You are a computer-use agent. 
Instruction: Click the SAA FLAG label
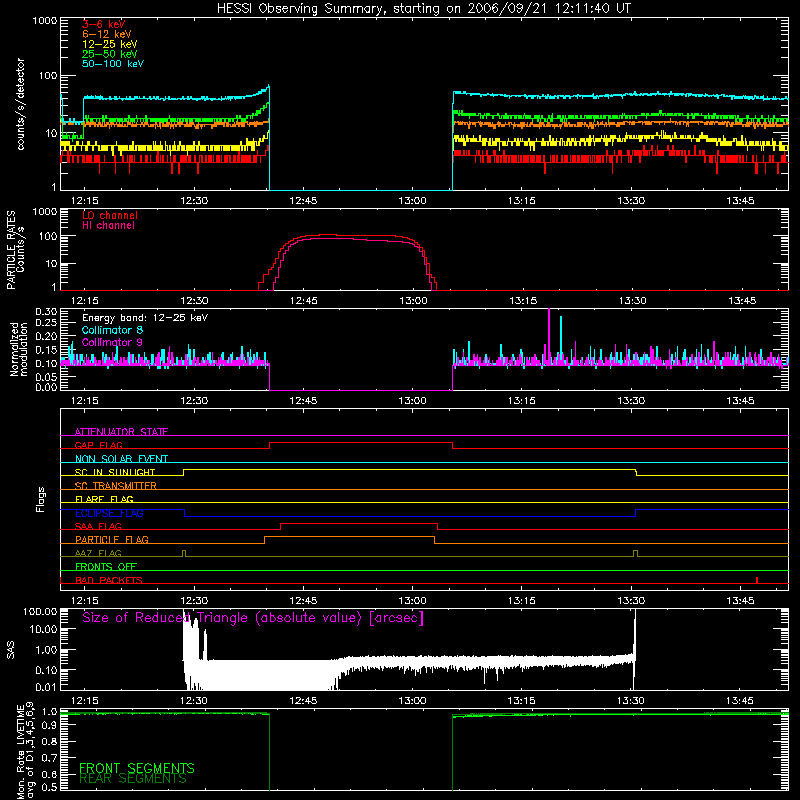(x=98, y=526)
